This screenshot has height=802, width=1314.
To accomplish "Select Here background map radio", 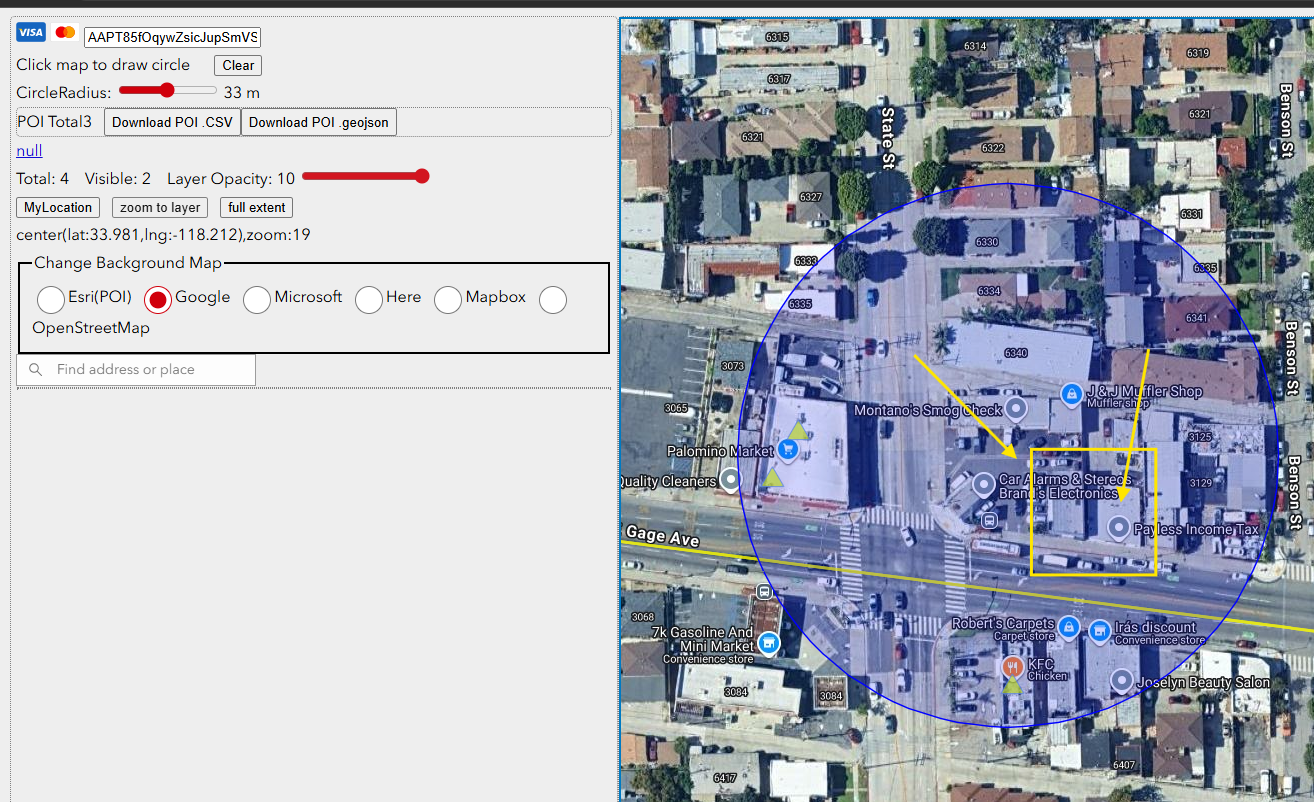I will [x=369, y=299].
